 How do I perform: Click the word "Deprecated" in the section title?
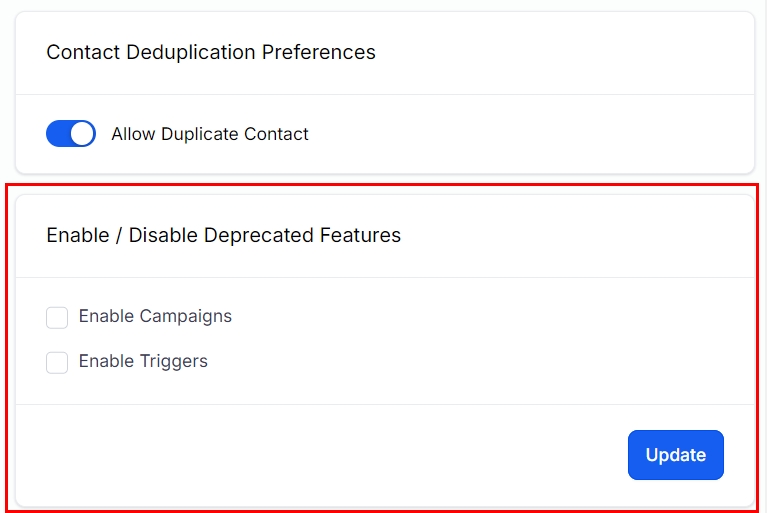[x=258, y=236]
